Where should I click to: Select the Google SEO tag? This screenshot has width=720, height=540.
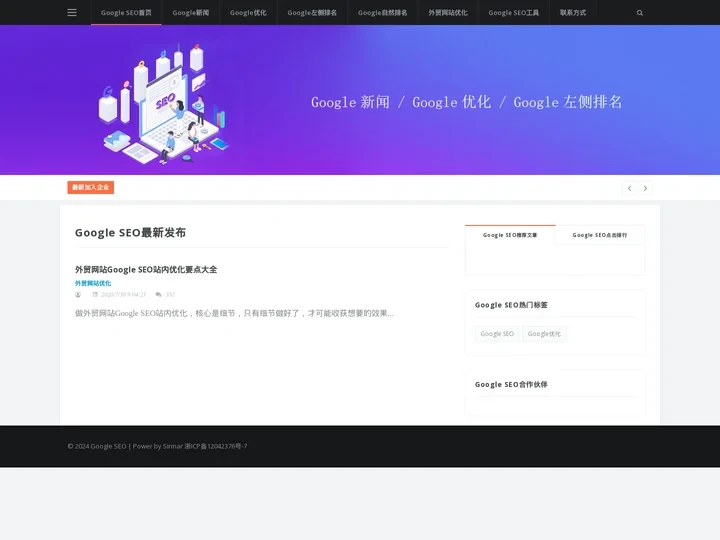point(497,334)
